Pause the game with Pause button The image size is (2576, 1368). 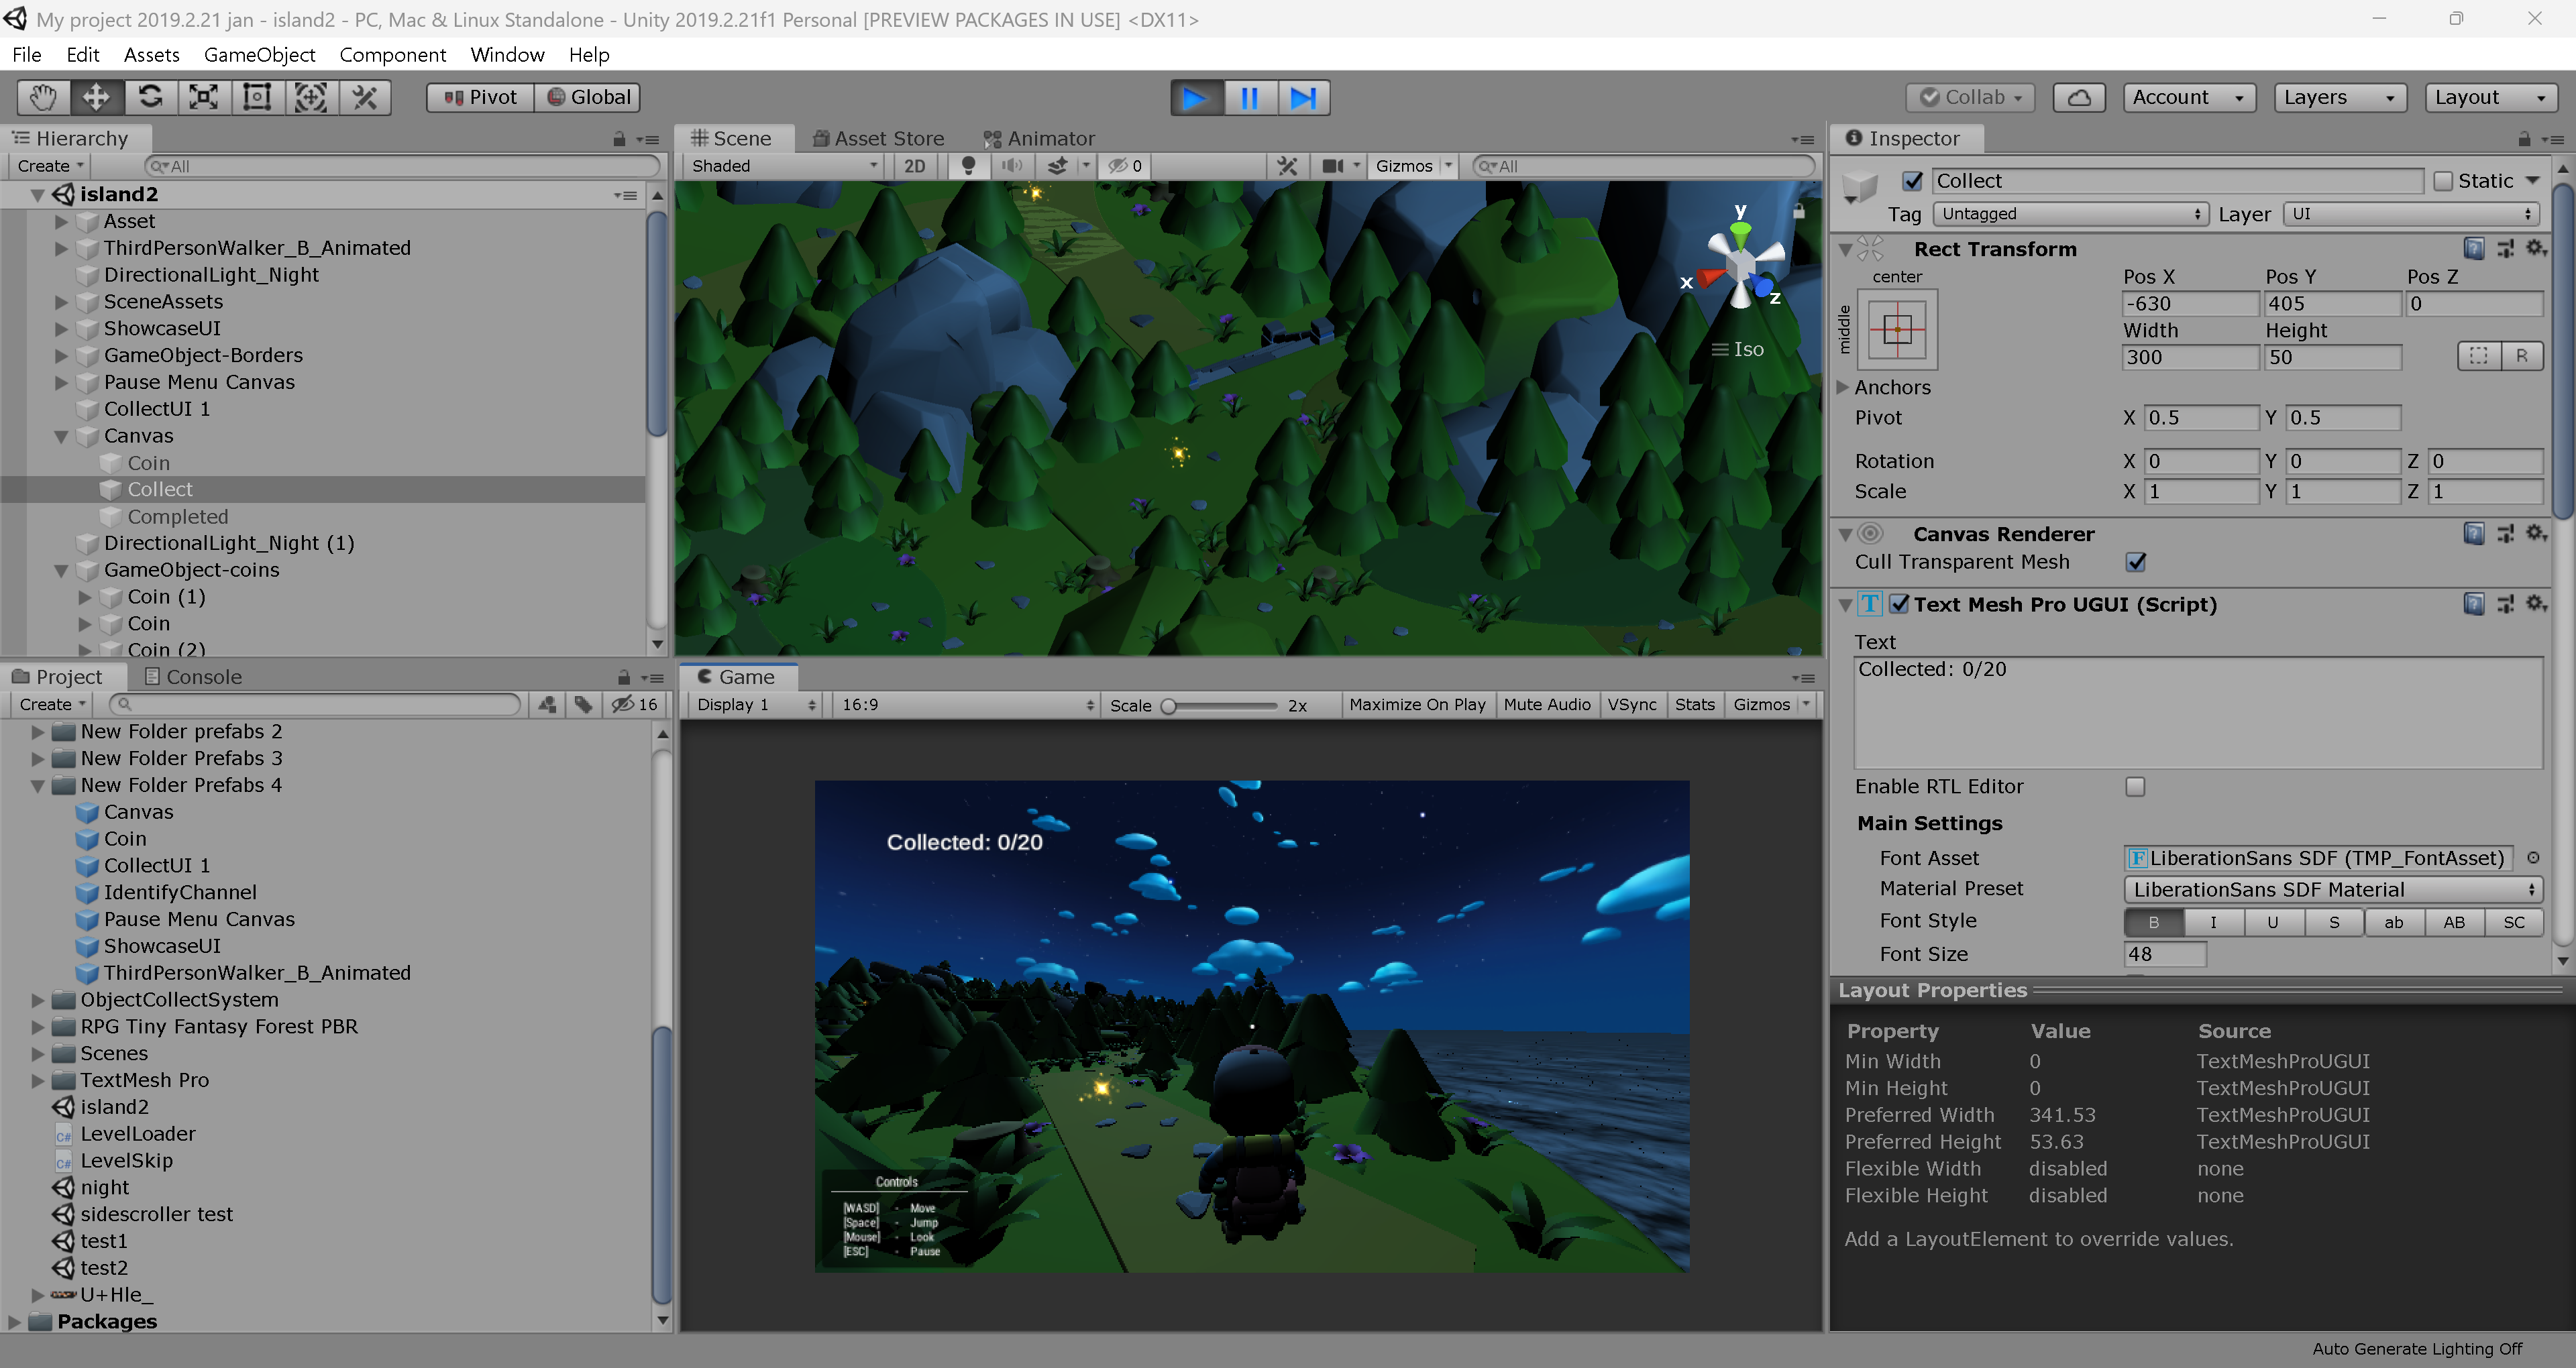coord(1250,97)
